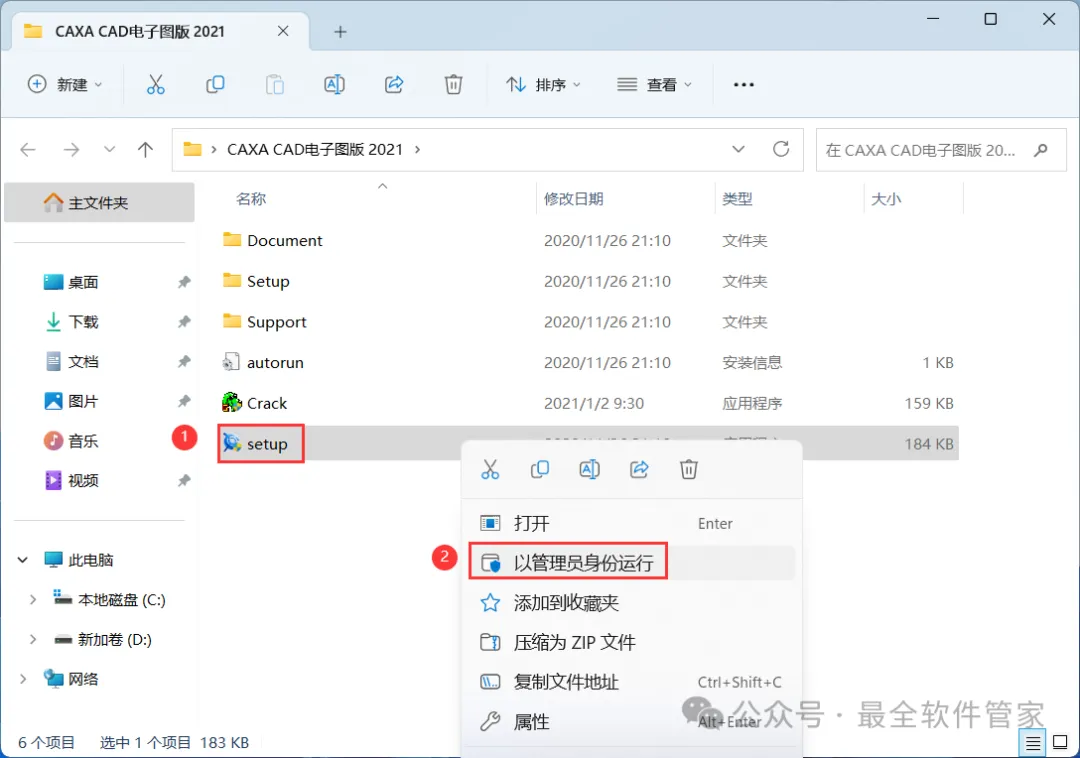Open 文档 in the sidebar
This screenshot has height=758, width=1080.
pos(83,361)
